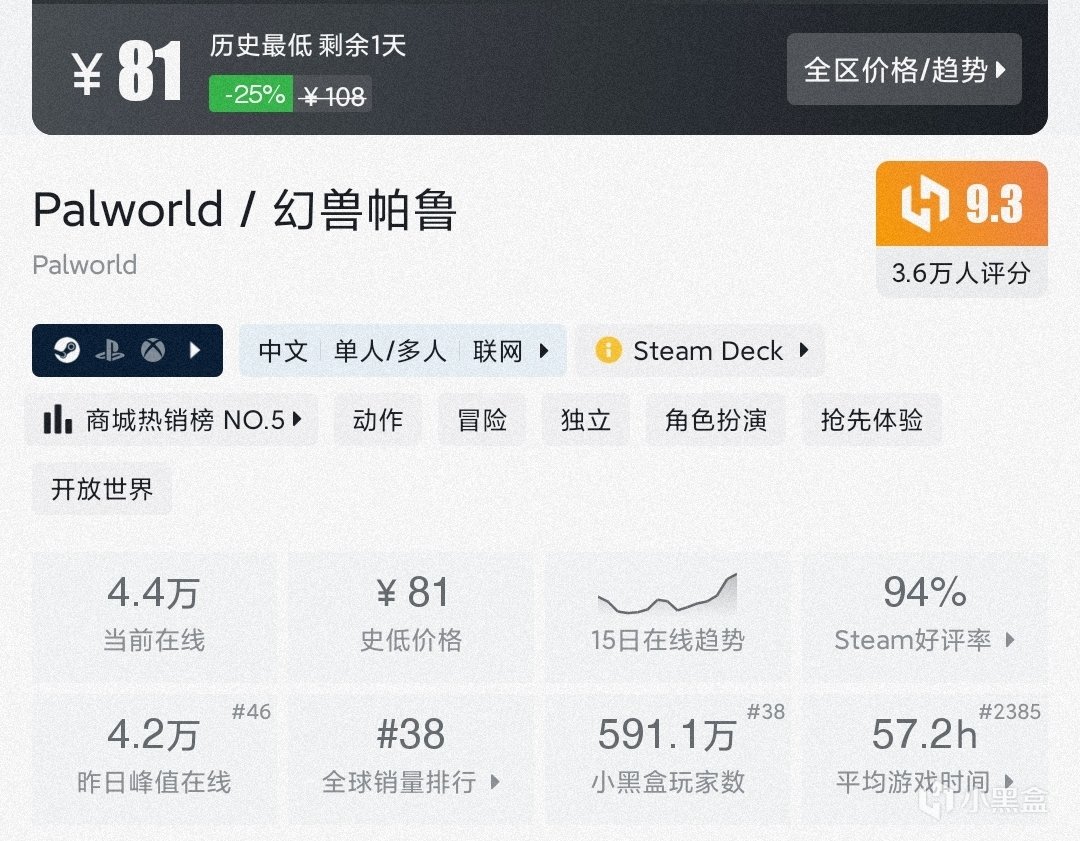Image resolution: width=1080 pixels, height=841 pixels.
Task: Expand the 中文 单人/多人 联网 features arrow
Action: [543, 351]
